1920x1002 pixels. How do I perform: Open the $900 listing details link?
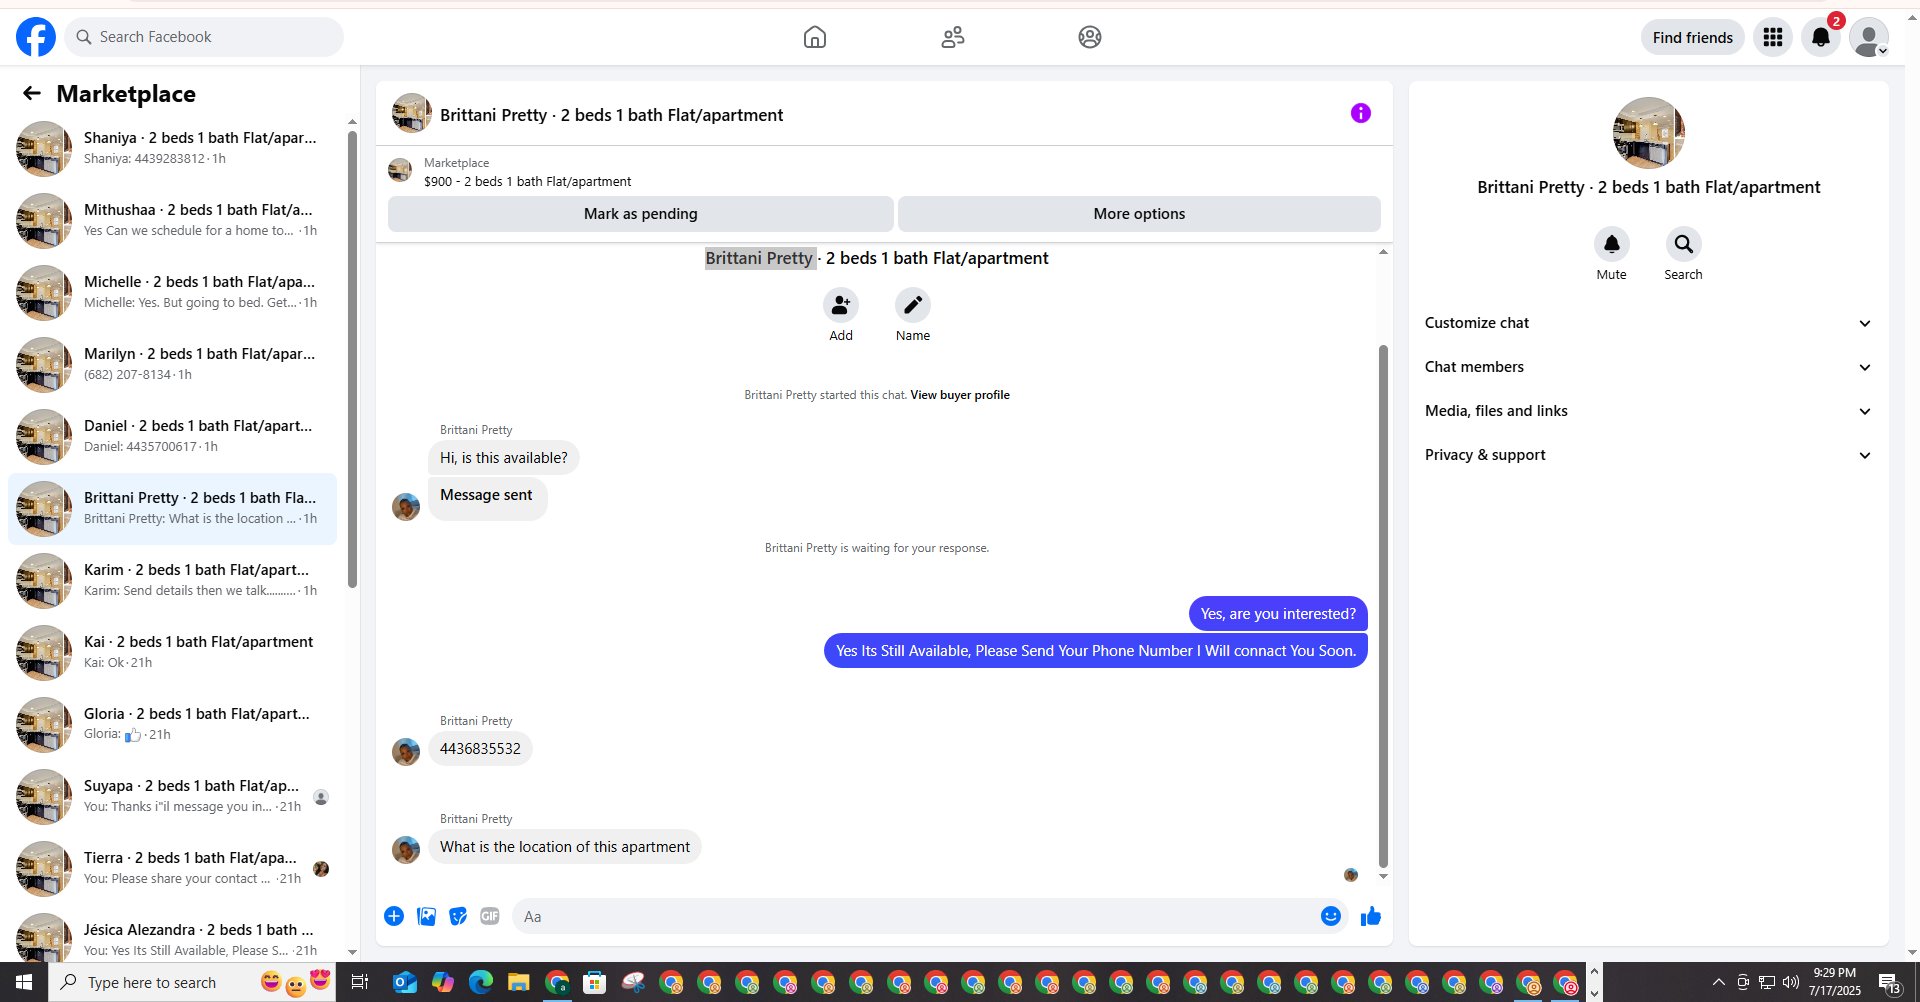(x=527, y=182)
